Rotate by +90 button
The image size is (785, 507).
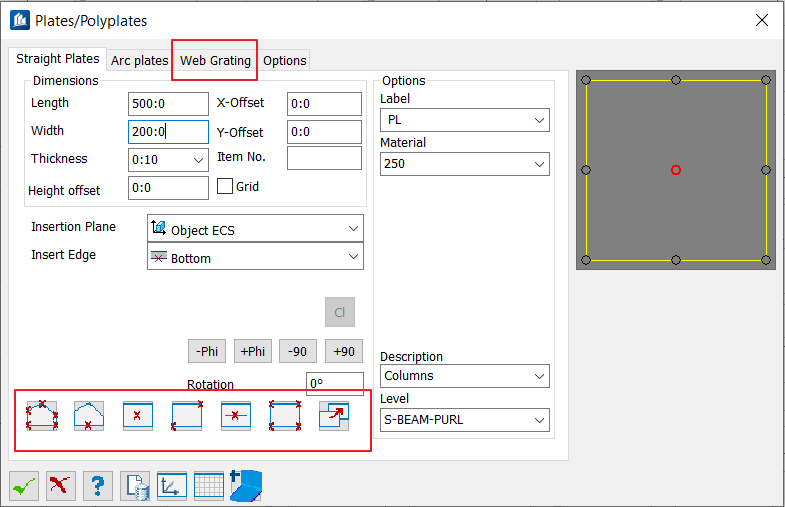pyautogui.click(x=344, y=351)
